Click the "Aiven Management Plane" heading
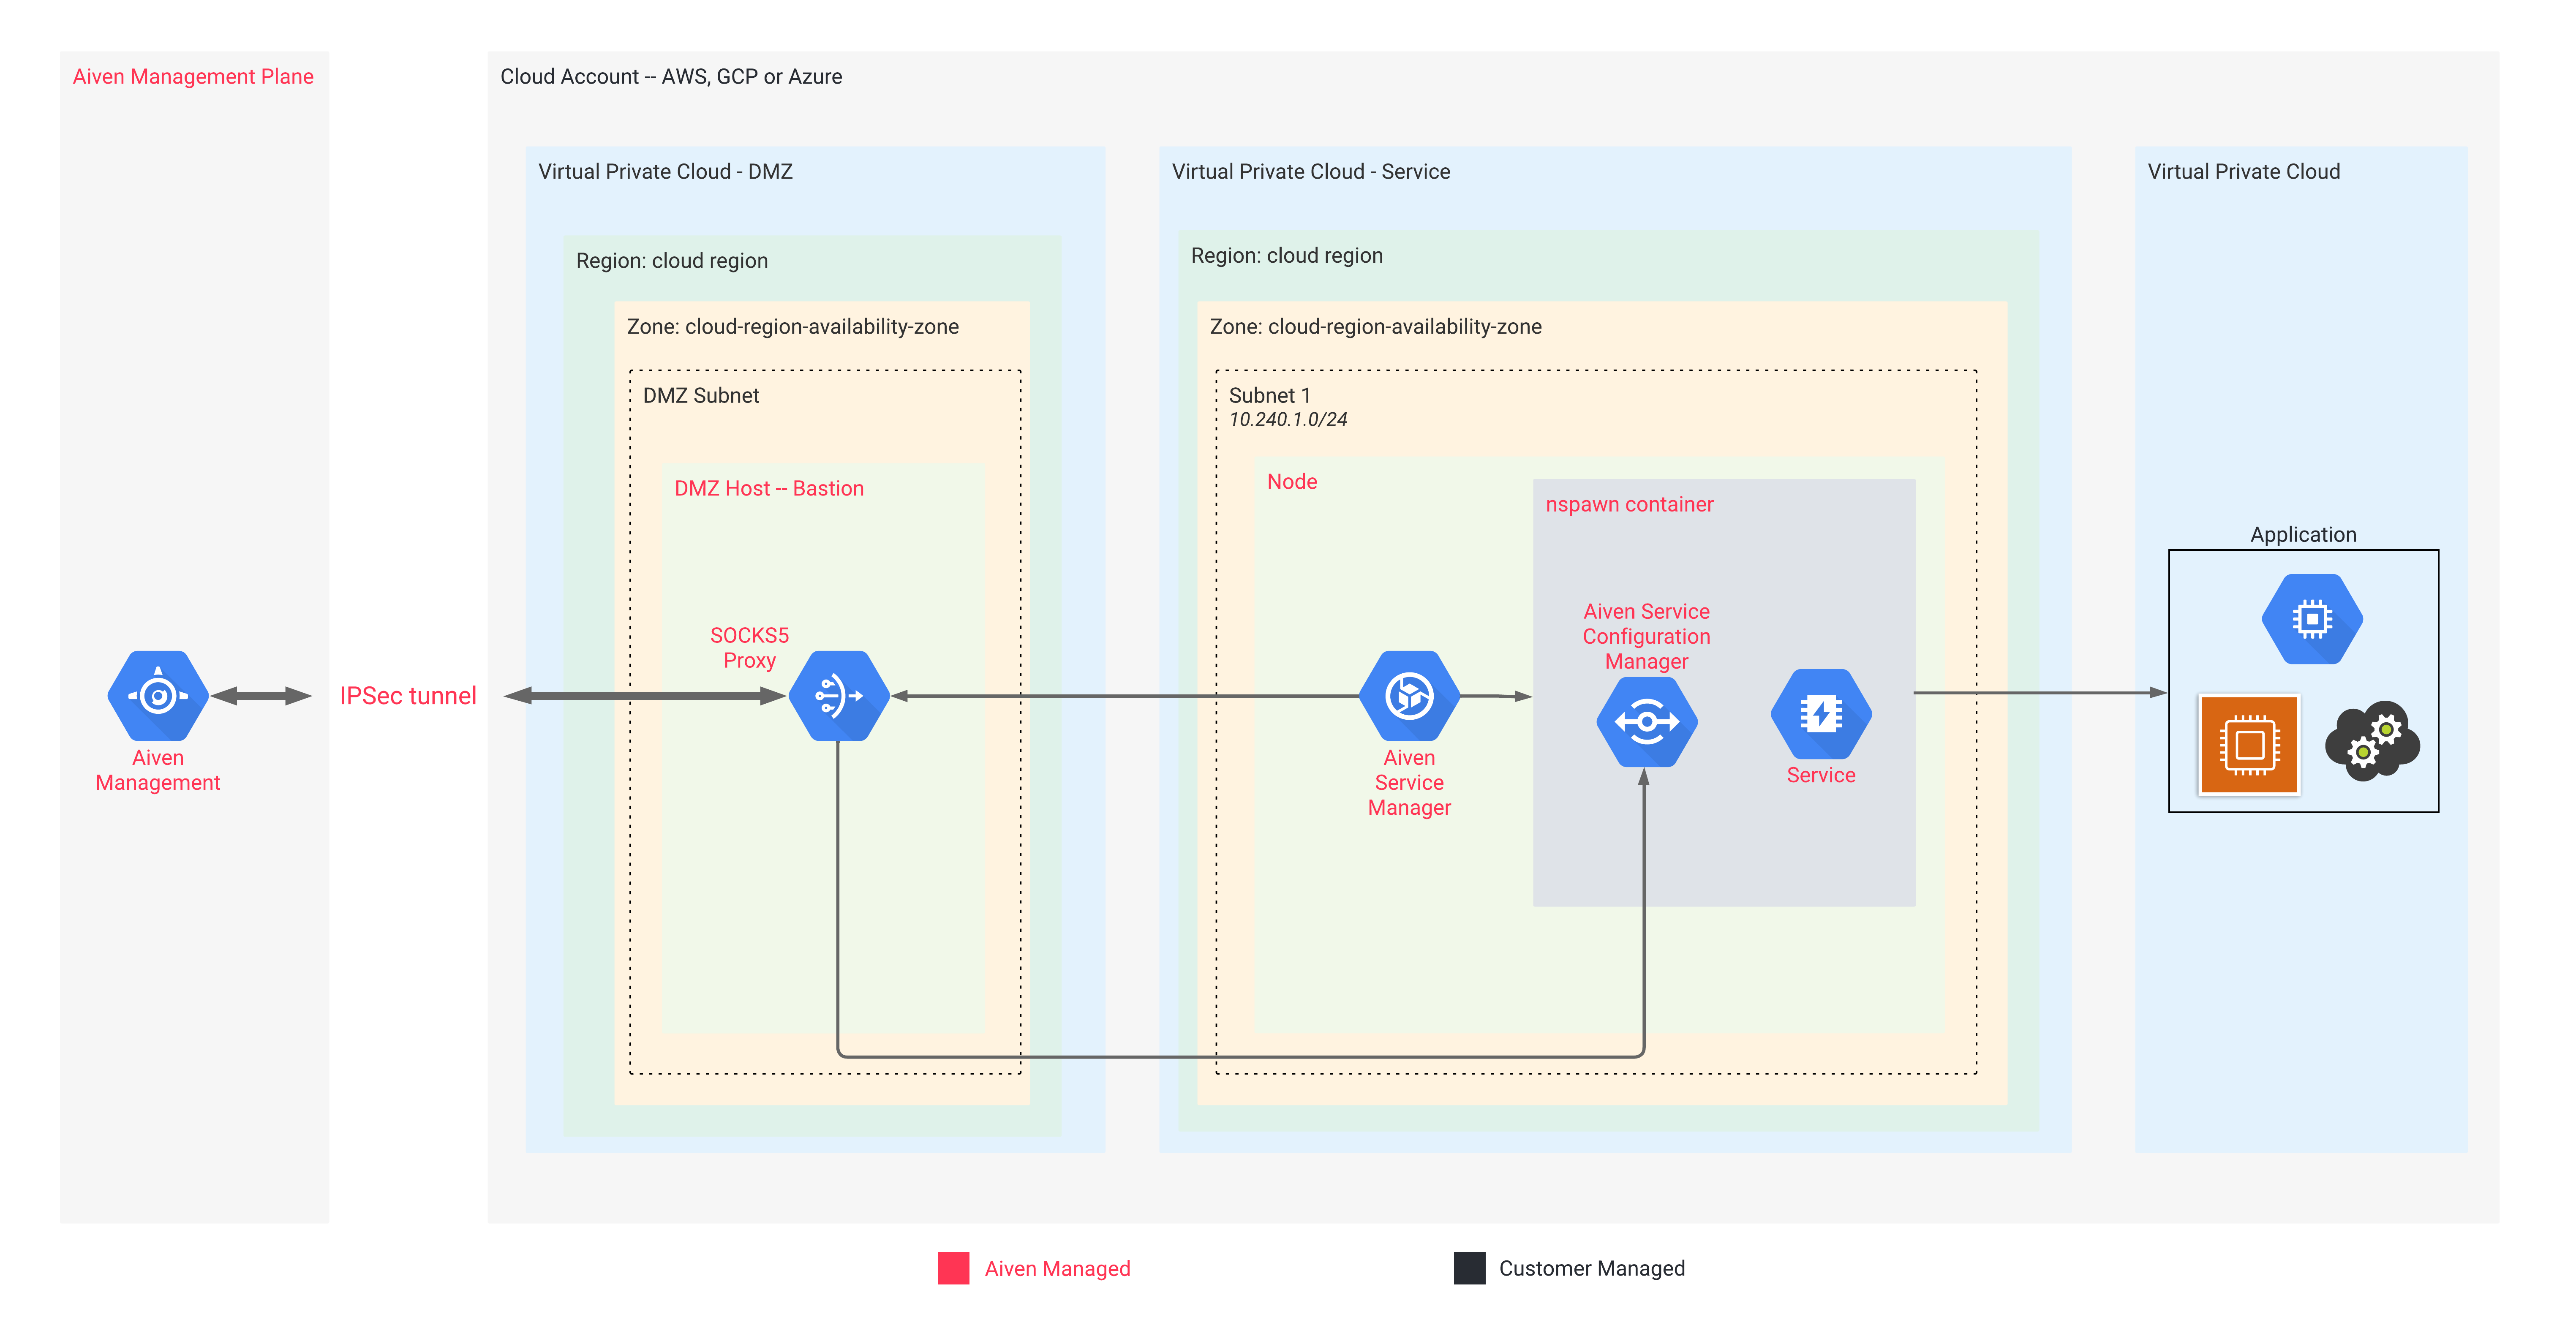The image size is (2576, 1336). 193,77
